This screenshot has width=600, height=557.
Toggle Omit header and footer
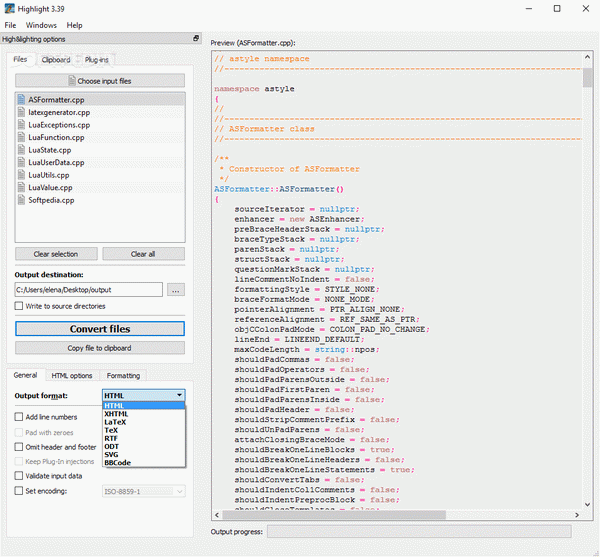[19, 447]
